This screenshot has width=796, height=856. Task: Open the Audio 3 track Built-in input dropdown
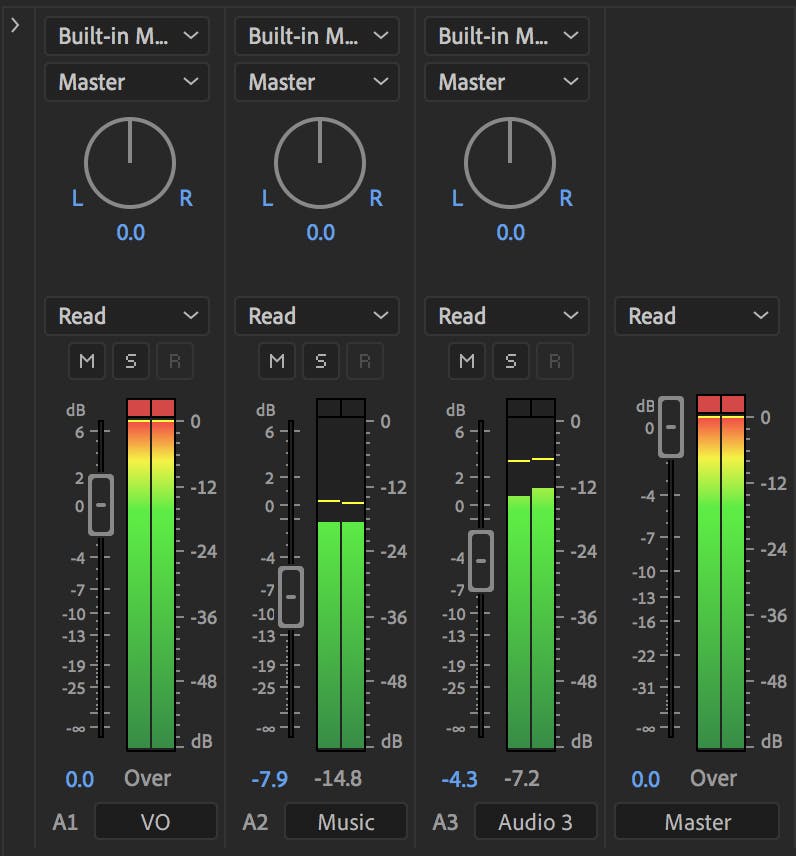pyautogui.click(x=507, y=36)
